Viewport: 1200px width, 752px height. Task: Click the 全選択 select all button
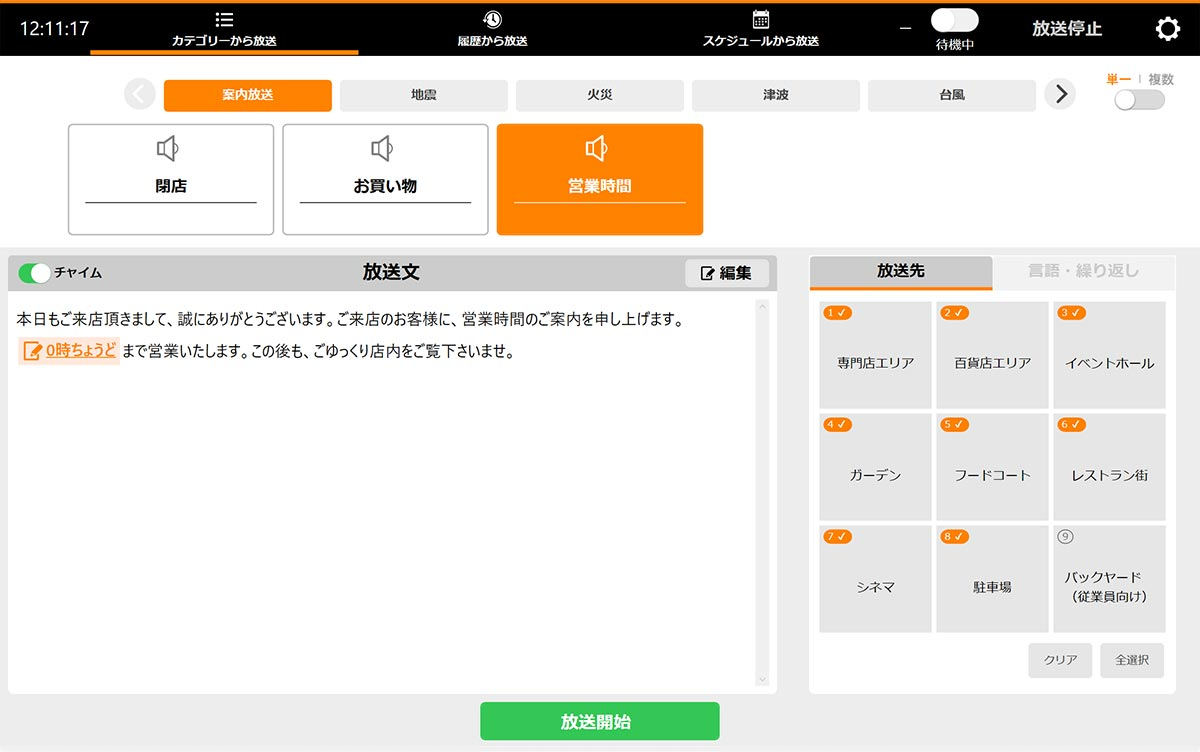point(1132,660)
